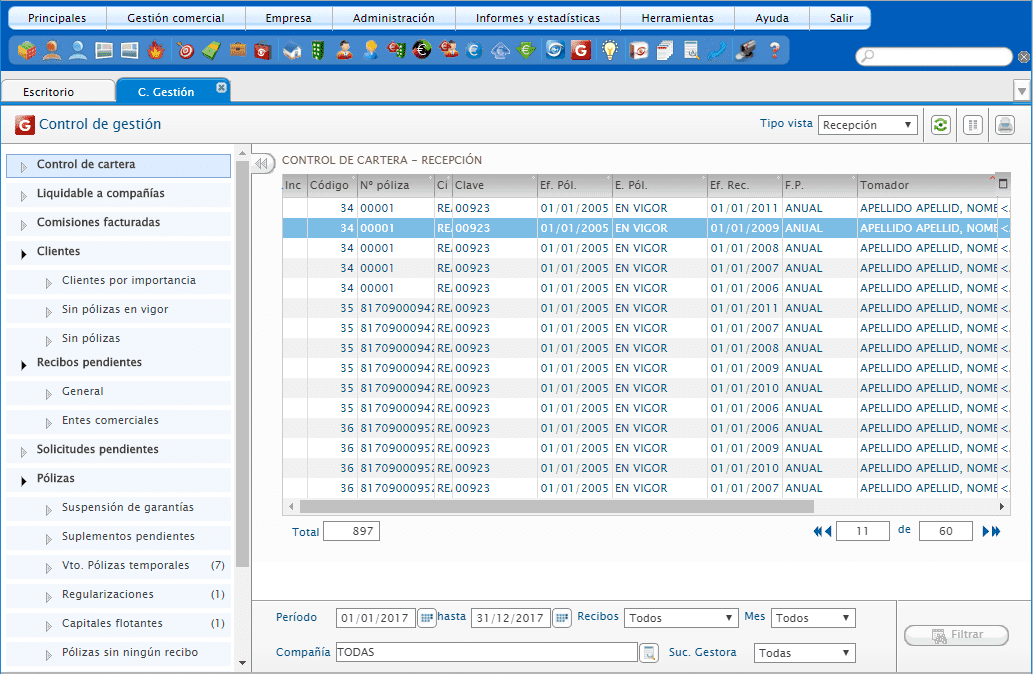
Task: Open the tab list dropdown arrow
Action: click(1022, 91)
